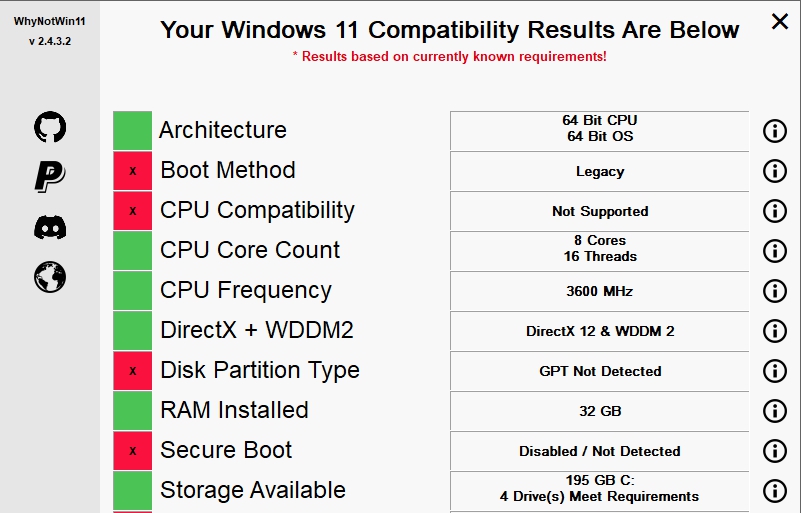Open CPU Compatibility info icon
804x513 pixels.
tap(774, 211)
